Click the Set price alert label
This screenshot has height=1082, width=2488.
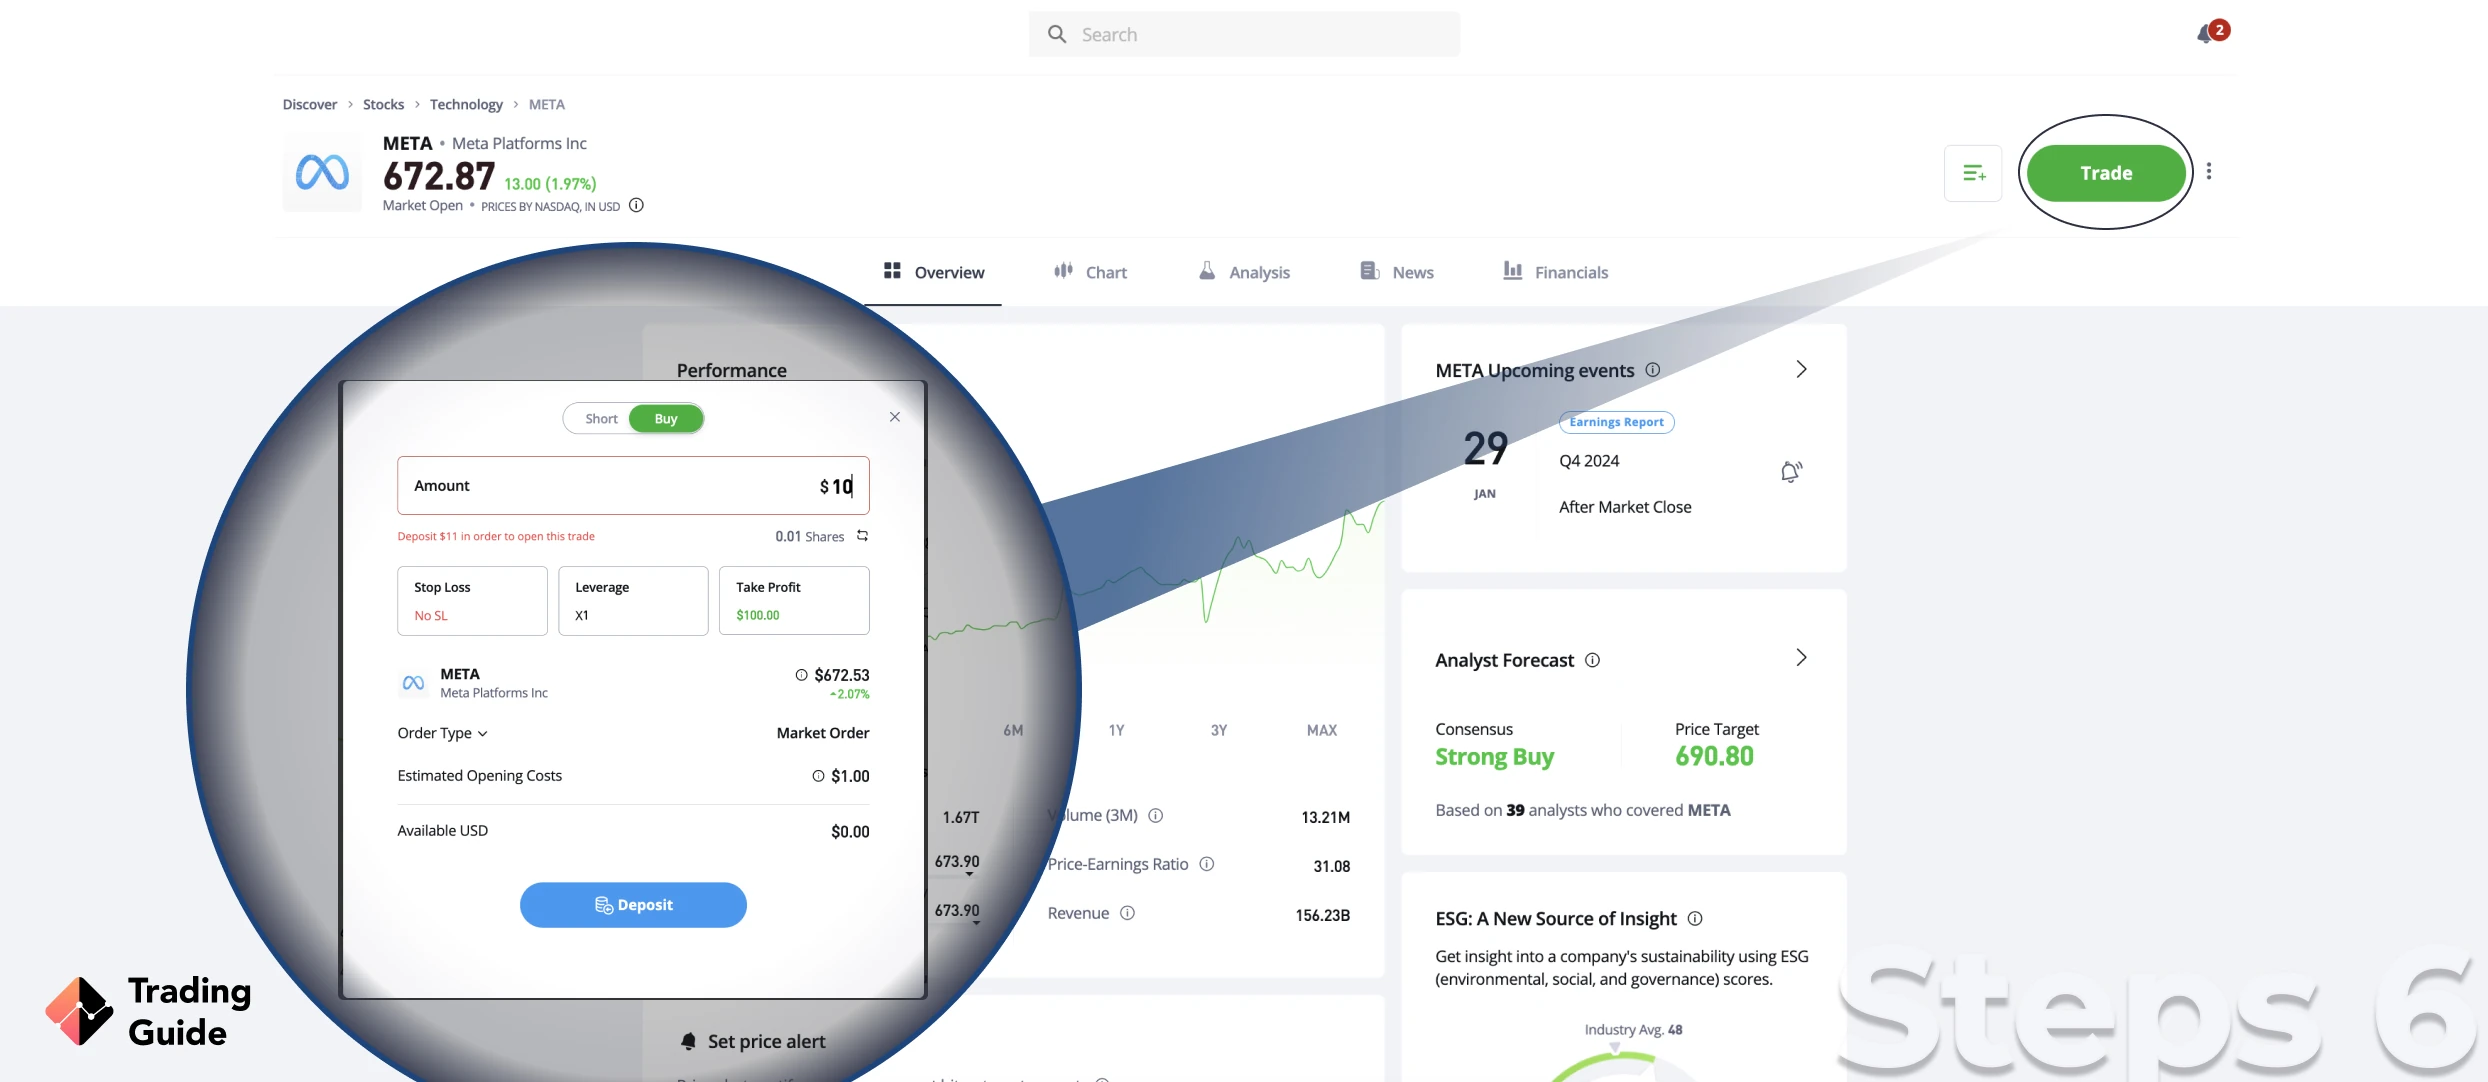click(x=767, y=1042)
